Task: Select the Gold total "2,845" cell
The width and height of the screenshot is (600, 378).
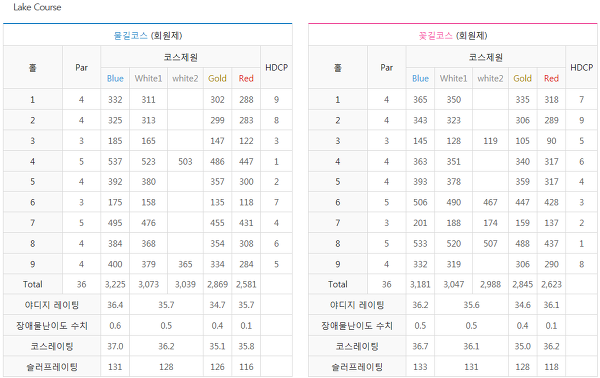Action: coord(522,284)
